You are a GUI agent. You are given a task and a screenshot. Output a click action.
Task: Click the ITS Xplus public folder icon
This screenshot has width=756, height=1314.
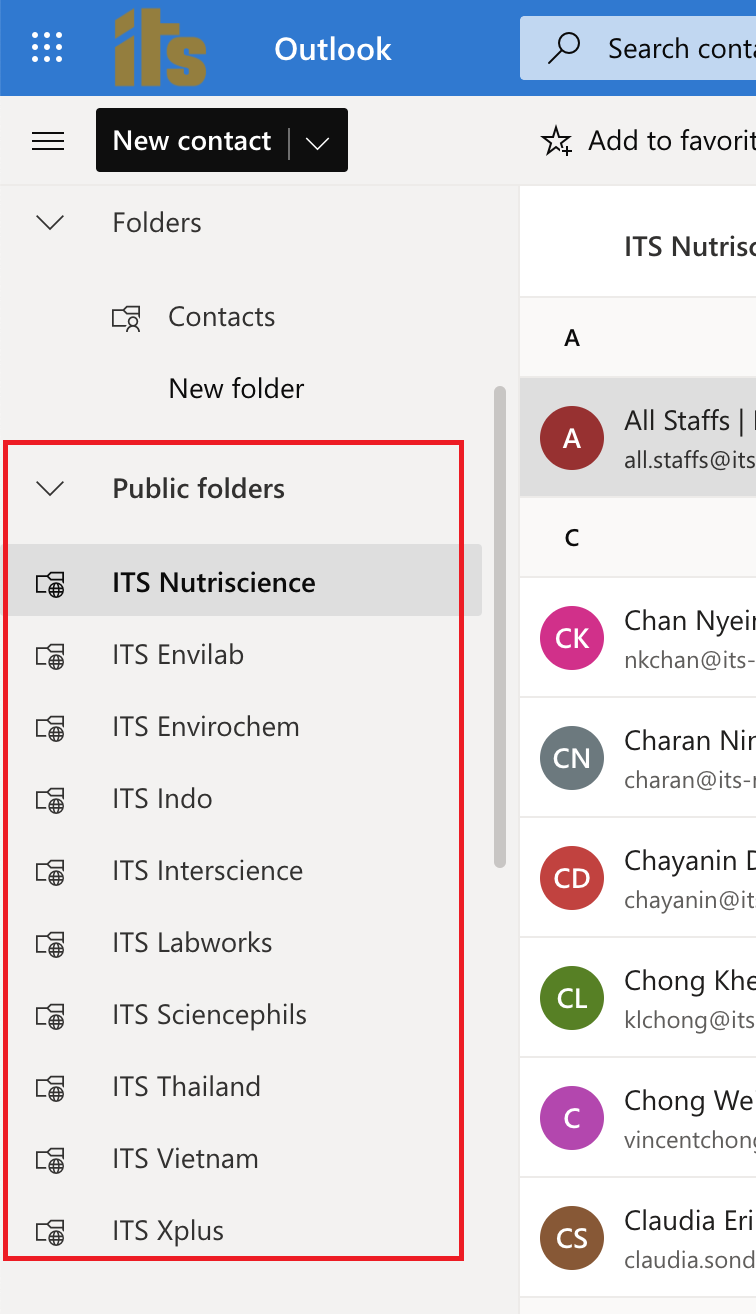(50, 1232)
